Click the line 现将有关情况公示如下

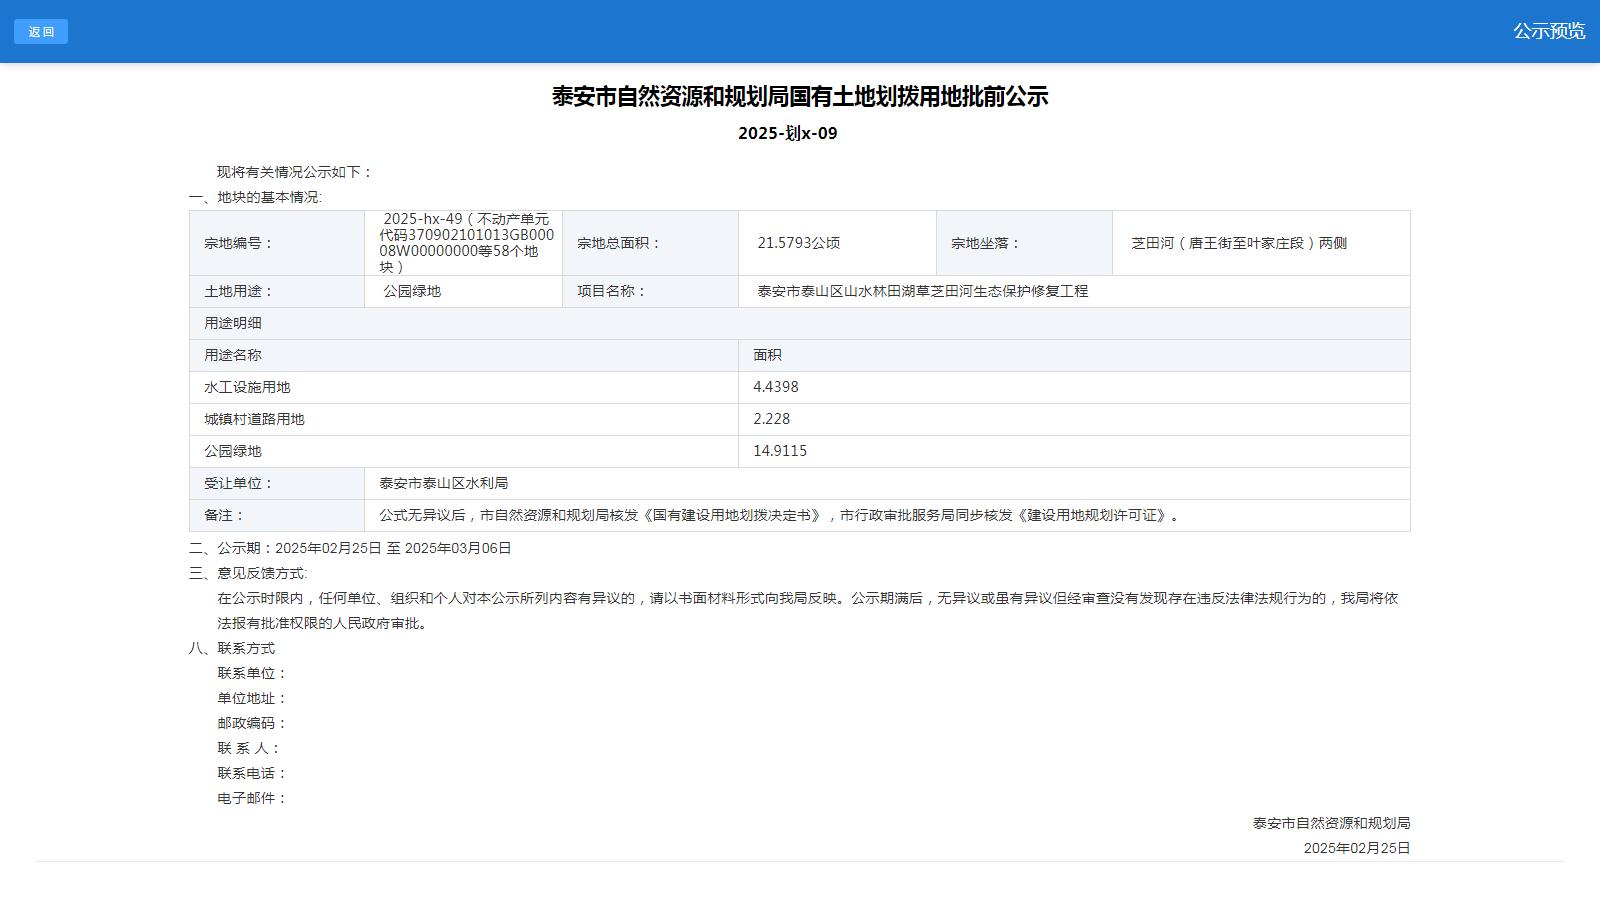(295, 172)
